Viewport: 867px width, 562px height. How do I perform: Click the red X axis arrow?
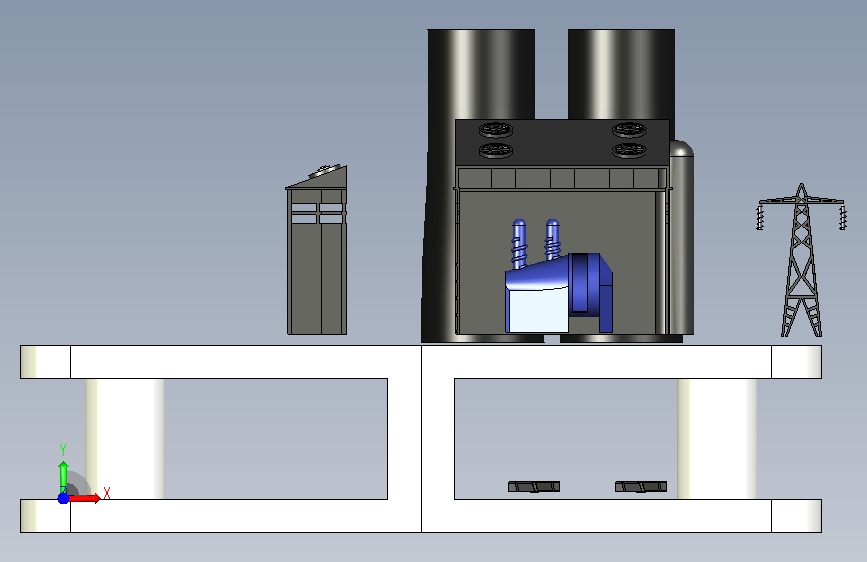click(86, 498)
